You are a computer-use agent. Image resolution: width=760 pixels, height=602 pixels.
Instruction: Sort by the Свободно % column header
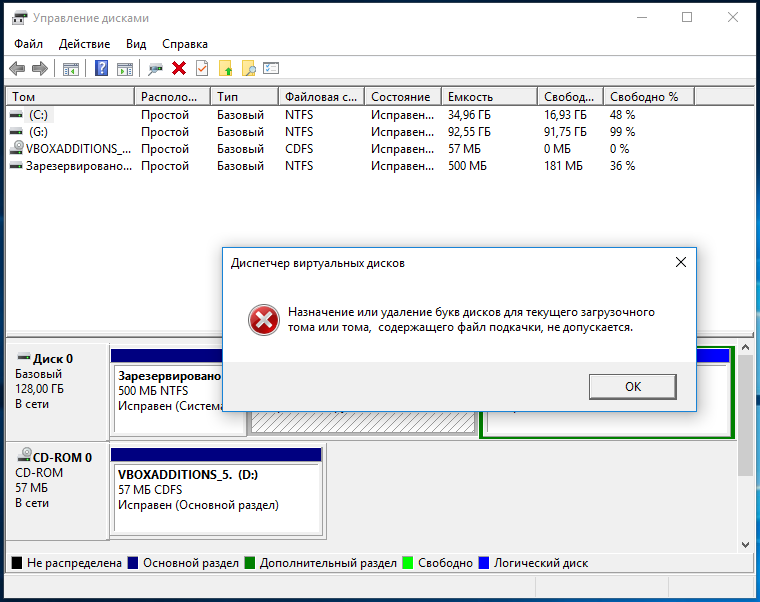[649, 97]
